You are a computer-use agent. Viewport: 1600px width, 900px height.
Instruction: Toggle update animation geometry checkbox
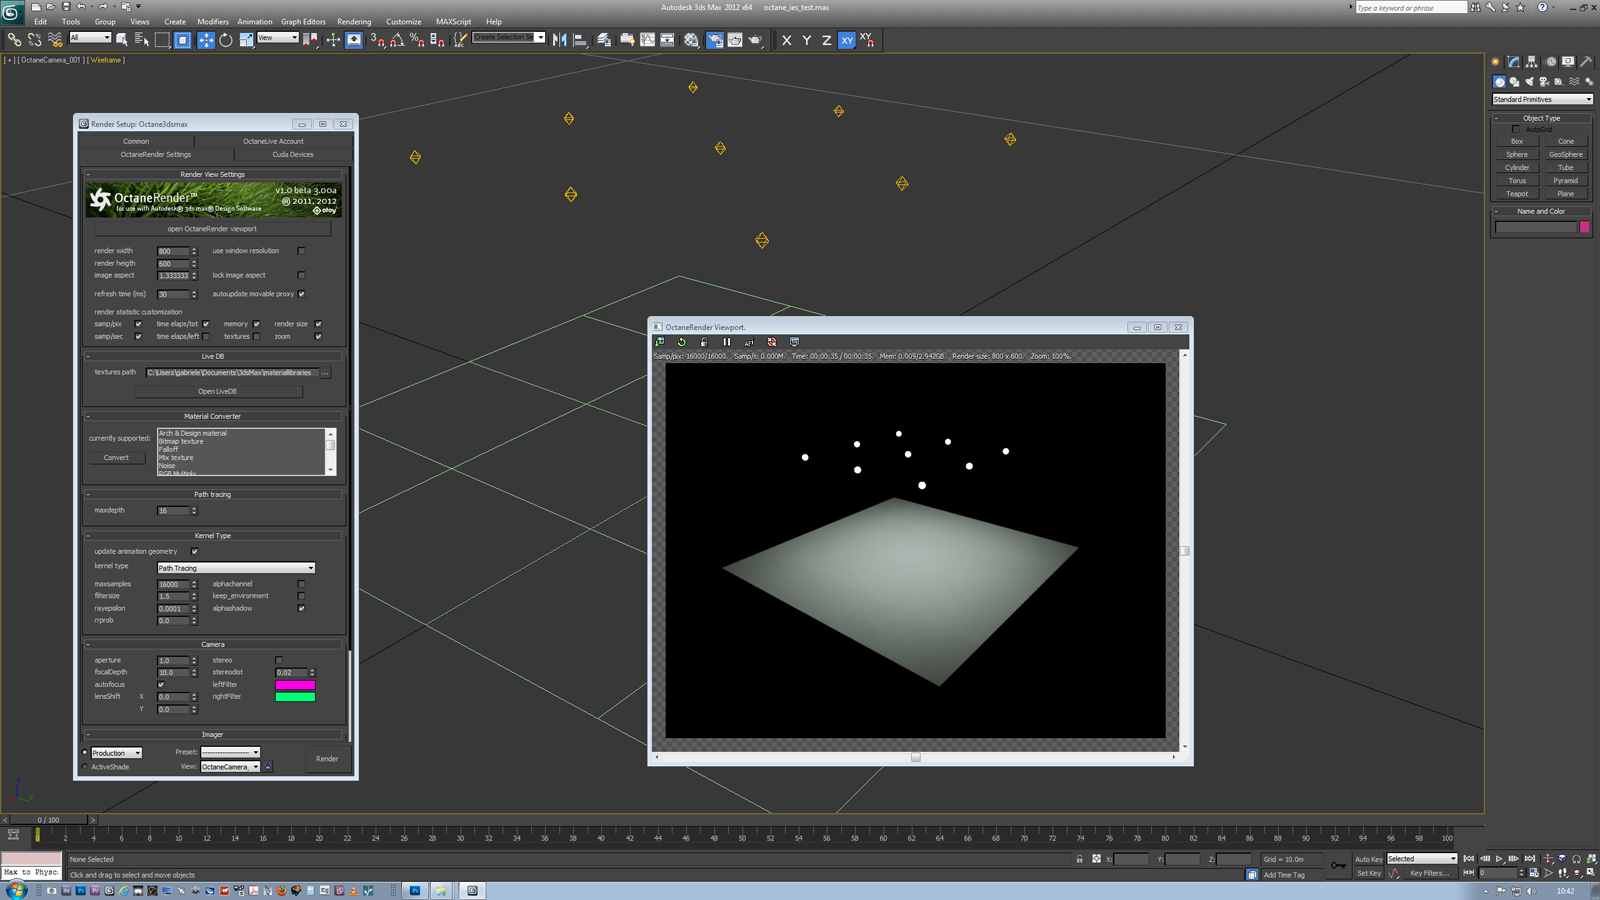tap(194, 551)
